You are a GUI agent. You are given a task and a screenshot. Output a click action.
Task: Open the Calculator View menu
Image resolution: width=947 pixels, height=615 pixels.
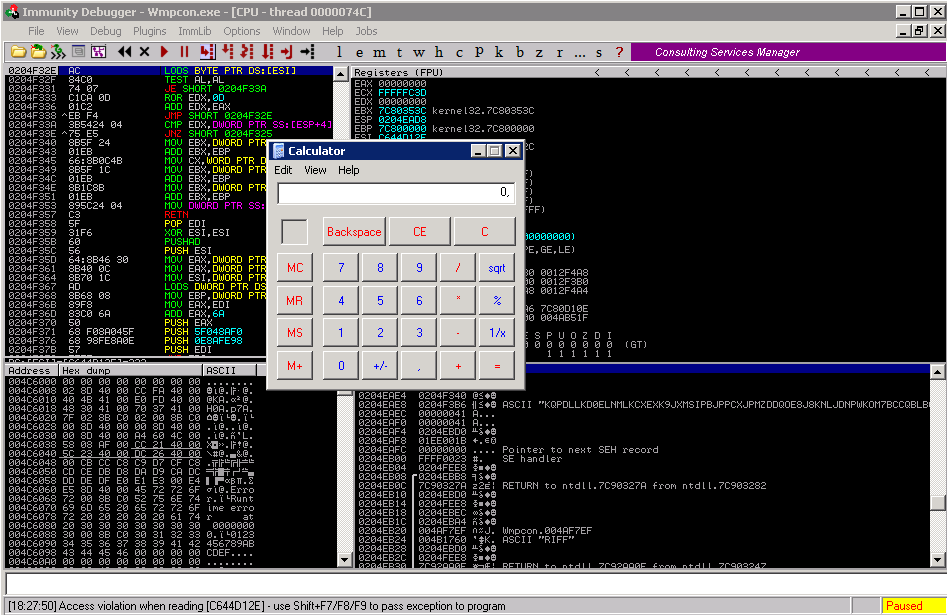[315, 170]
